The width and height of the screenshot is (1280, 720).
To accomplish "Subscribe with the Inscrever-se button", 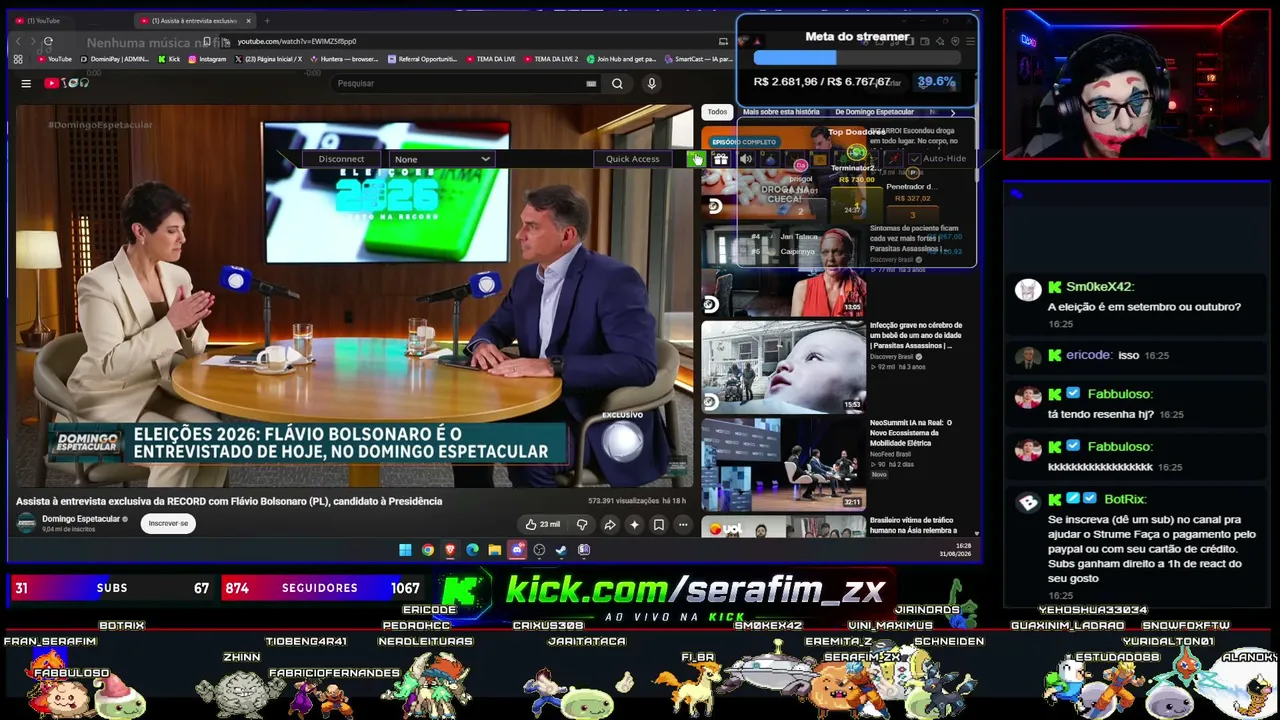I will point(168,523).
